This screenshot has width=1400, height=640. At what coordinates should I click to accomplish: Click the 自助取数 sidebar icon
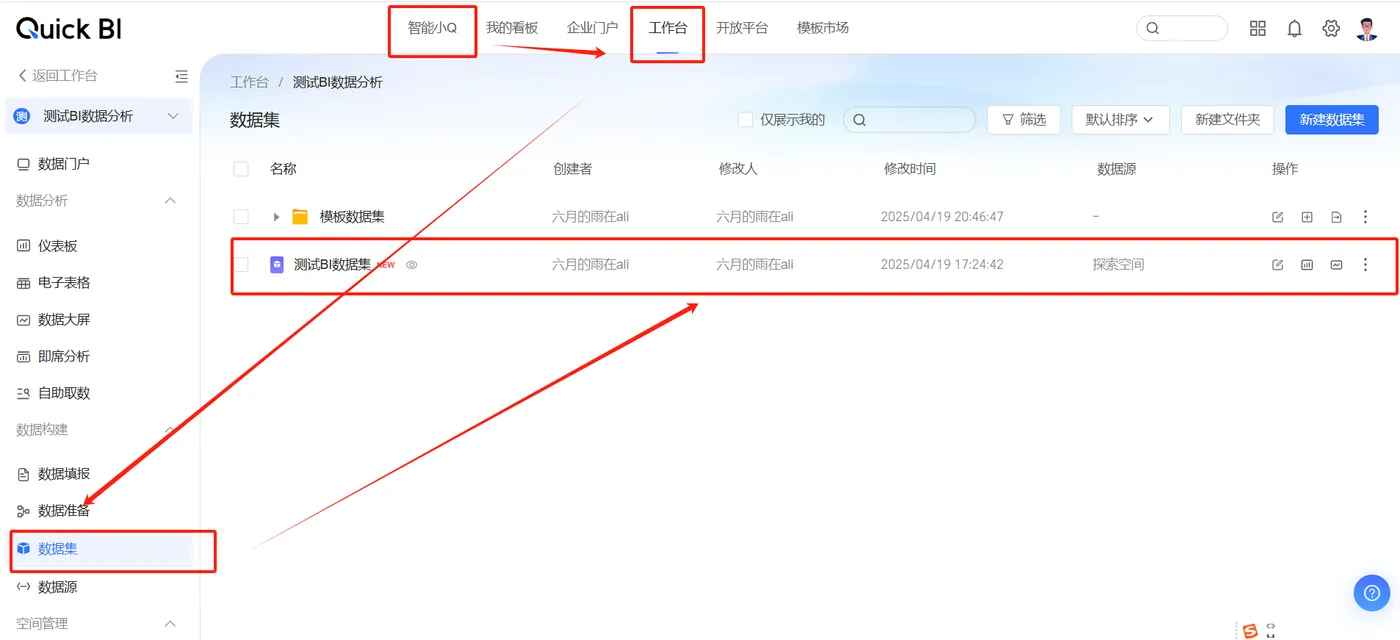coord(23,393)
